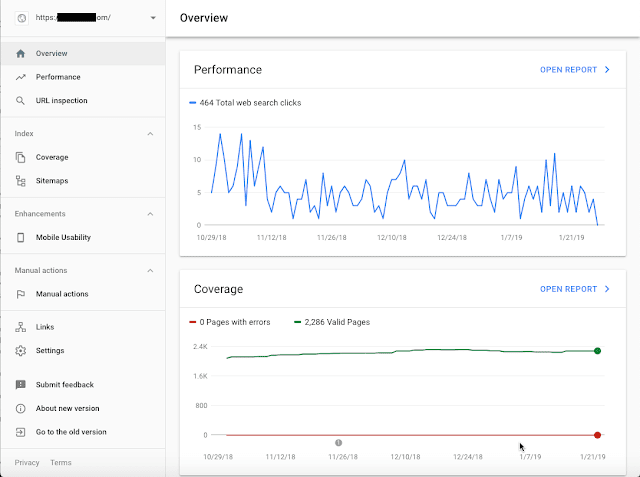Screen dimensions: 640x477
Task: Click the Coverage pages icon
Action: click(x=21, y=157)
